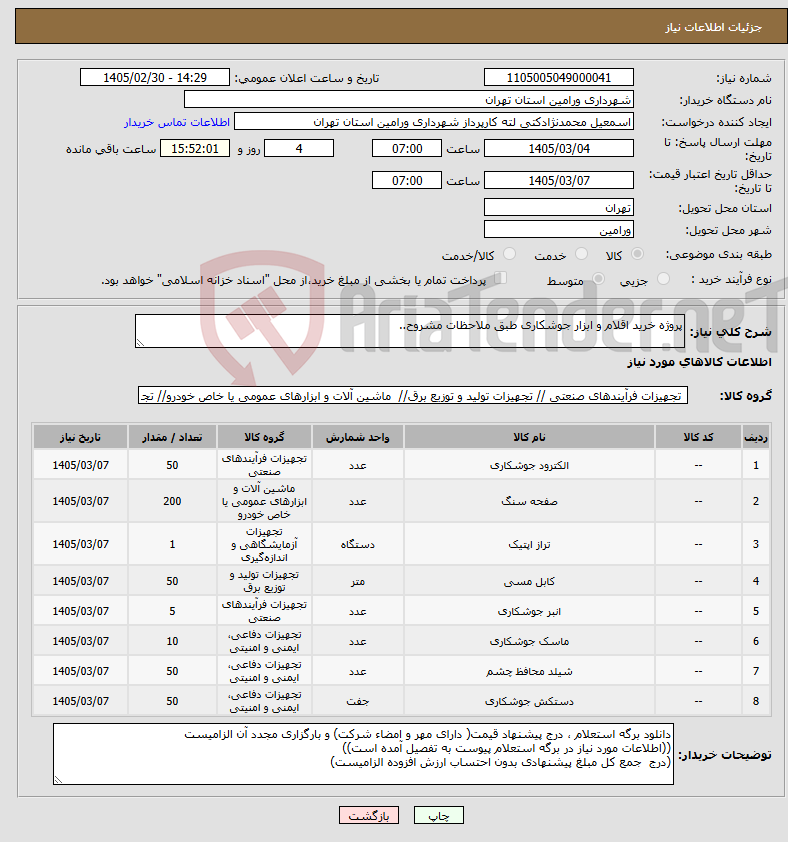Click the تجهیزات تولید و توزیع برق cell
Image resolution: width=788 pixels, height=842 pixels.
point(264,581)
